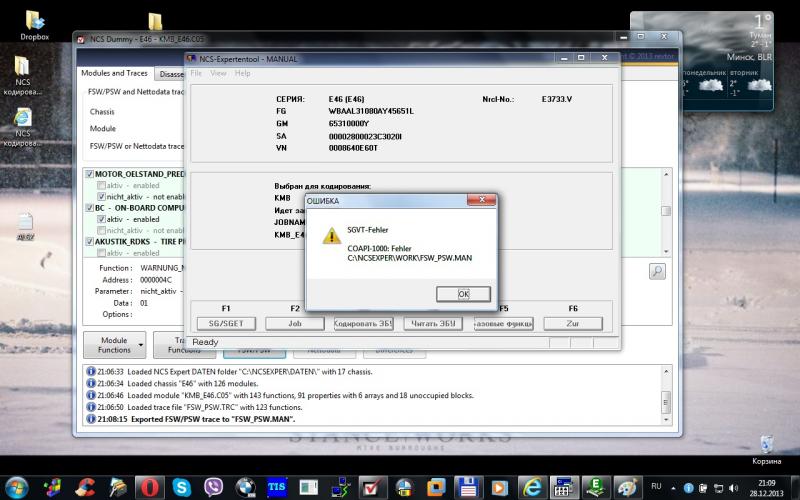Viewport: 800px width, 500px height.
Task: Click the up arrow of the function list scrollbar
Action: [666, 174]
